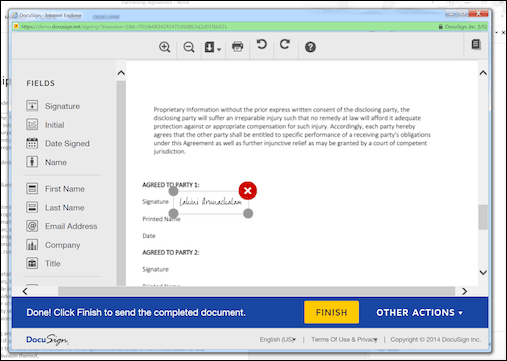This screenshot has width=507, height=361.
Task: Click the zoom out magnifier icon
Action: [x=189, y=47]
